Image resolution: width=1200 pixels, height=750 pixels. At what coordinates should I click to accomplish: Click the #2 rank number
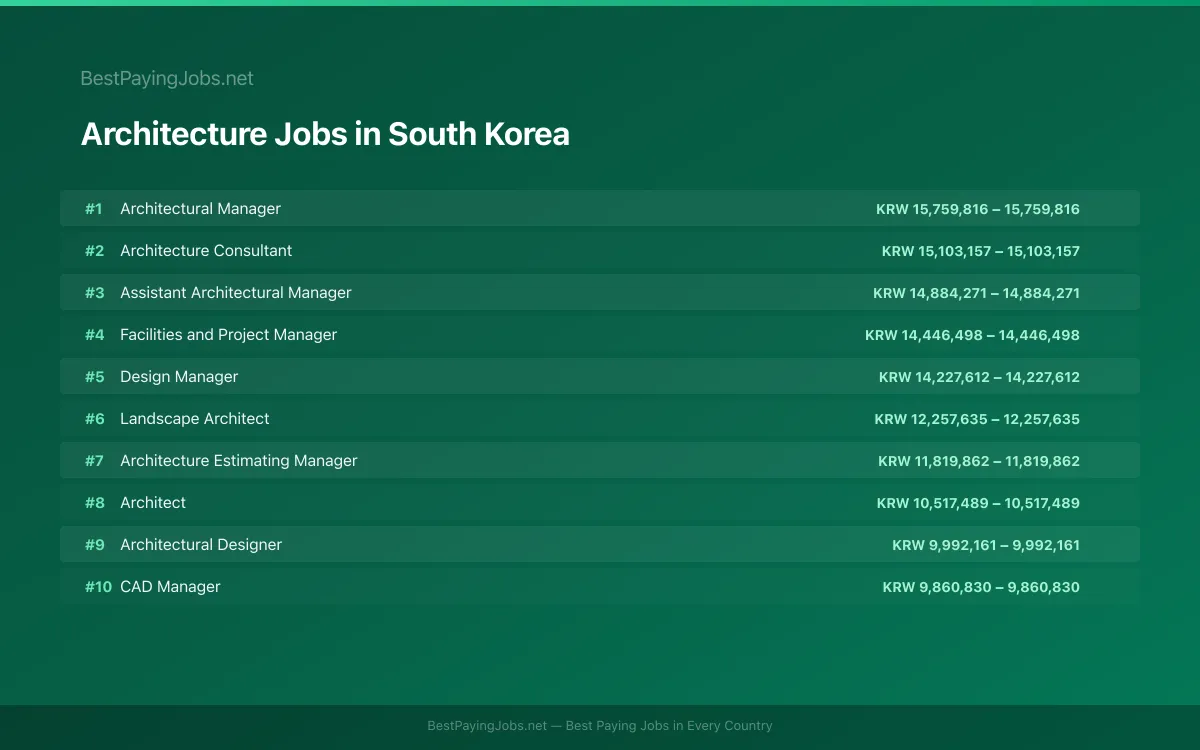point(94,251)
